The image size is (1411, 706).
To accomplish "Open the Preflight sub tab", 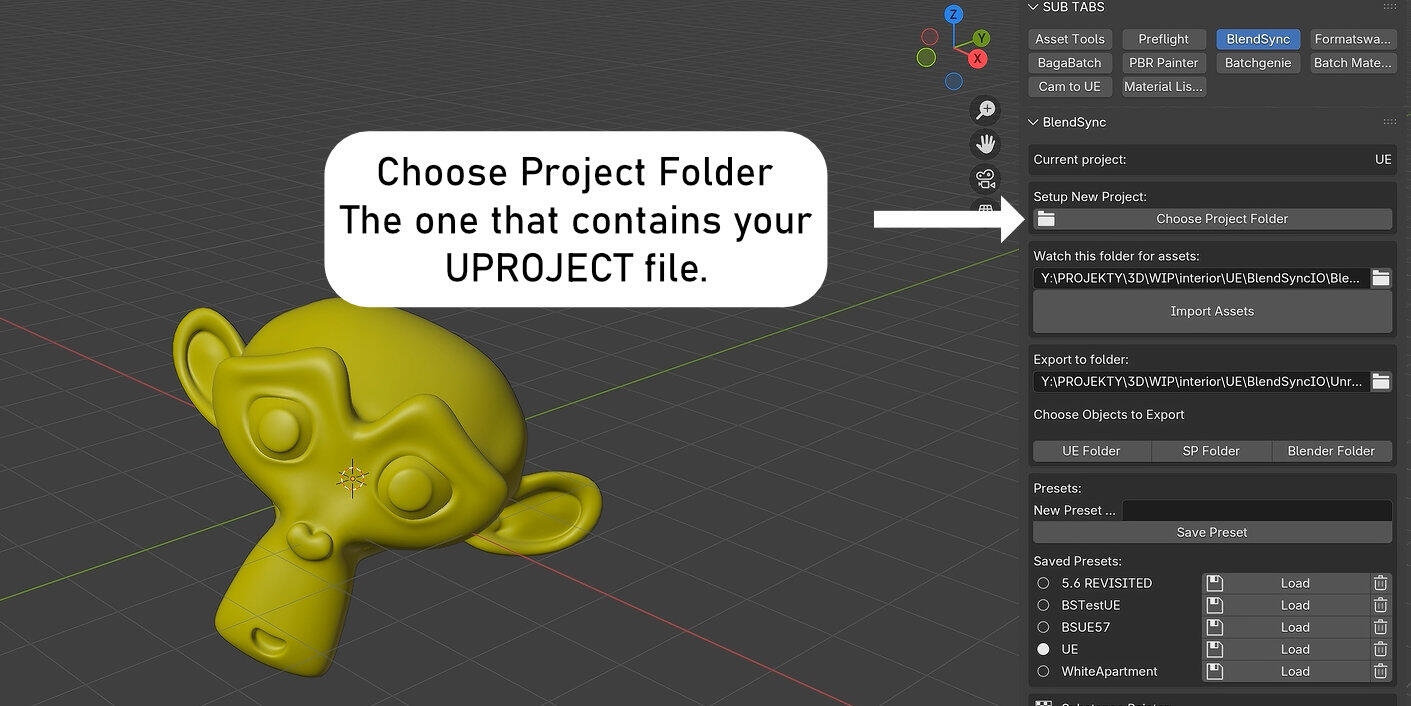I will click(x=1163, y=39).
